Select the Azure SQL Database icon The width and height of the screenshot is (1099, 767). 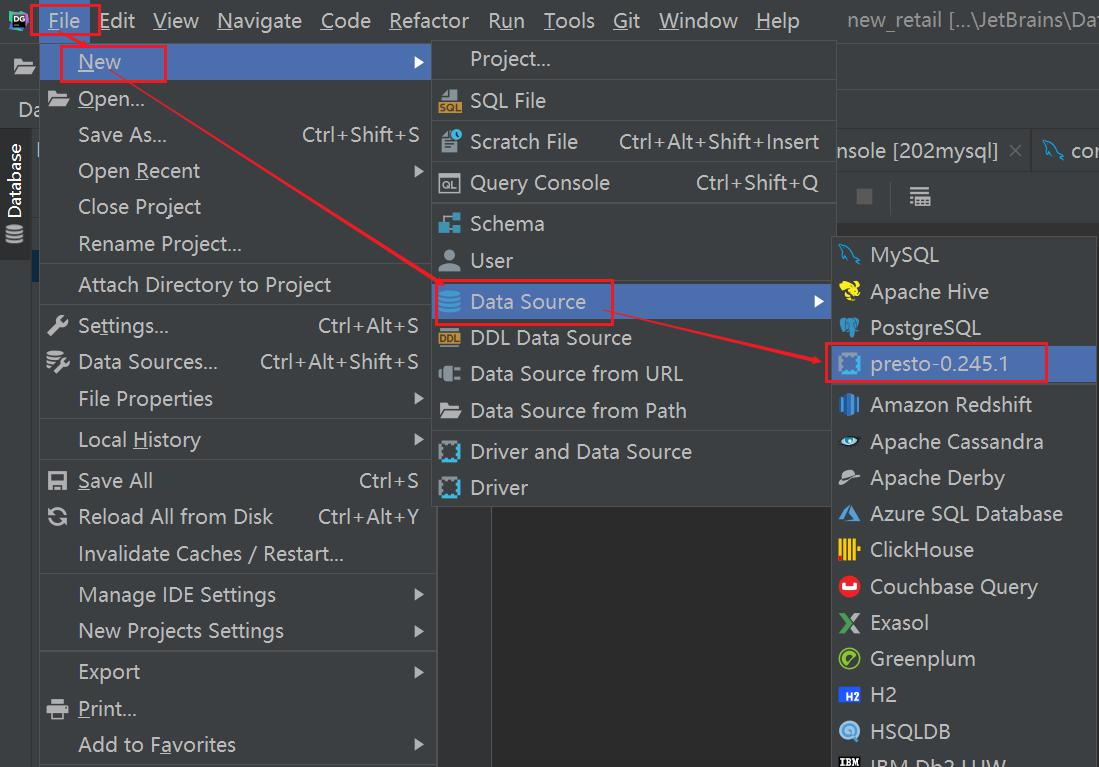849,513
